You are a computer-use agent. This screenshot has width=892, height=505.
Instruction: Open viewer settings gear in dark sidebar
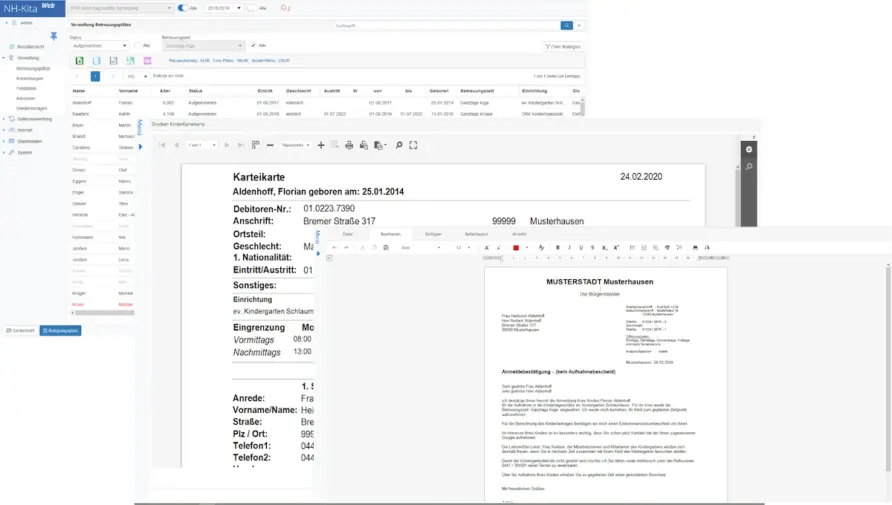(x=748, y=148)
